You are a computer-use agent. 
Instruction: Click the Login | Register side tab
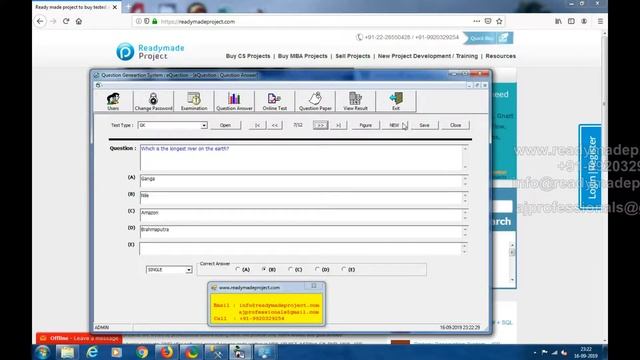click(590, 167)
